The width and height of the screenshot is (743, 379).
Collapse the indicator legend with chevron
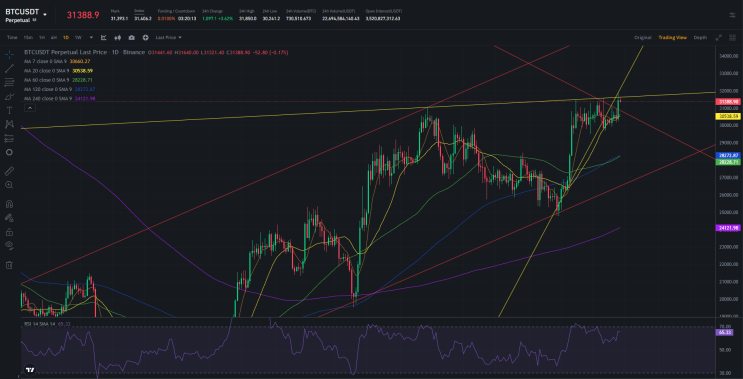click(x=29, y=108)
